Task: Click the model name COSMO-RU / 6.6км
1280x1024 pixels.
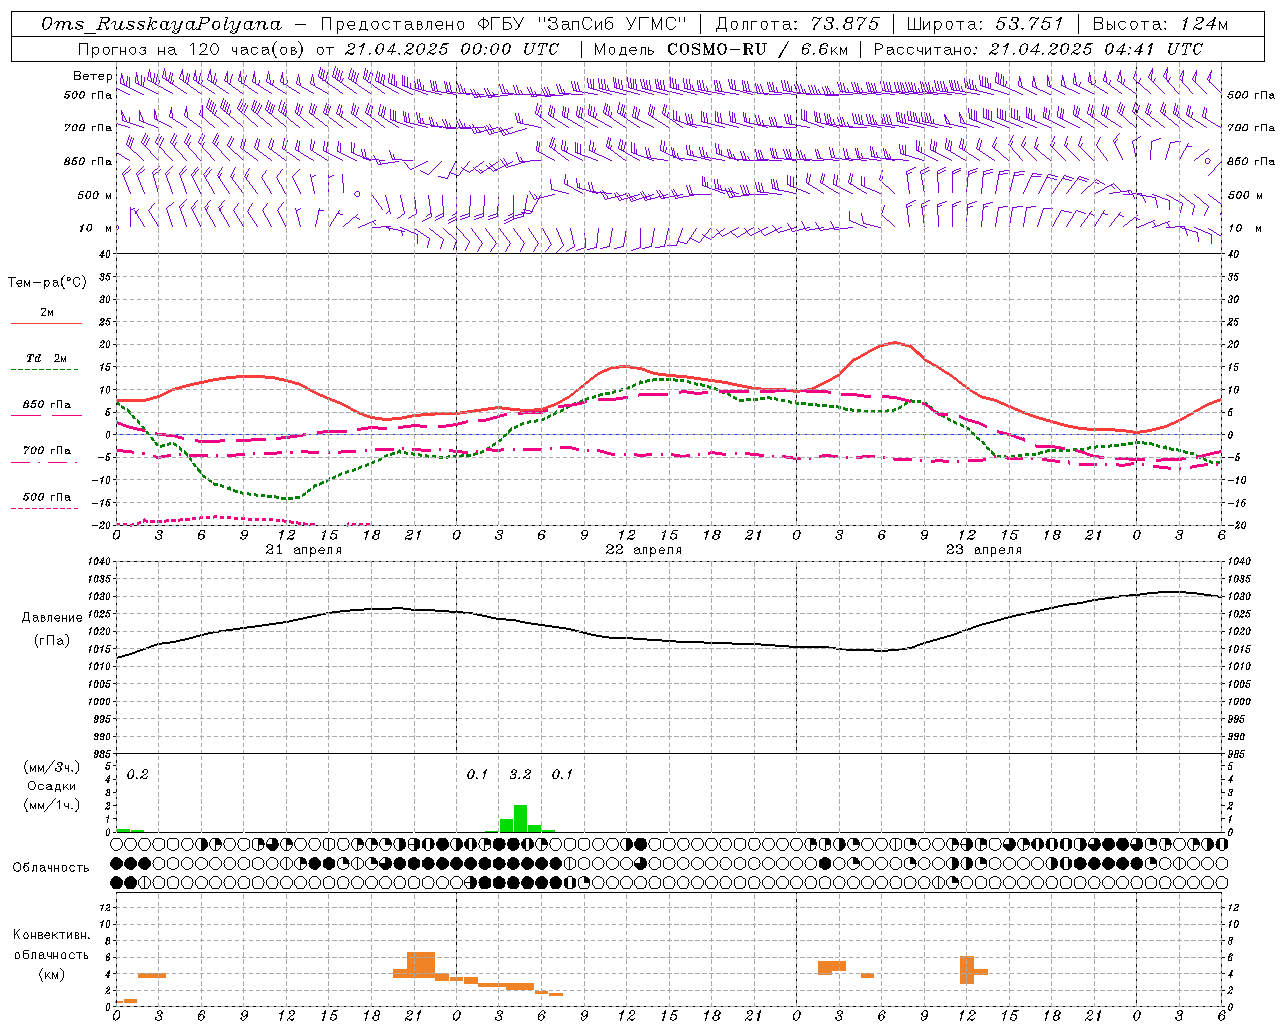Action: pyautogui.click(x=757, y=49)
